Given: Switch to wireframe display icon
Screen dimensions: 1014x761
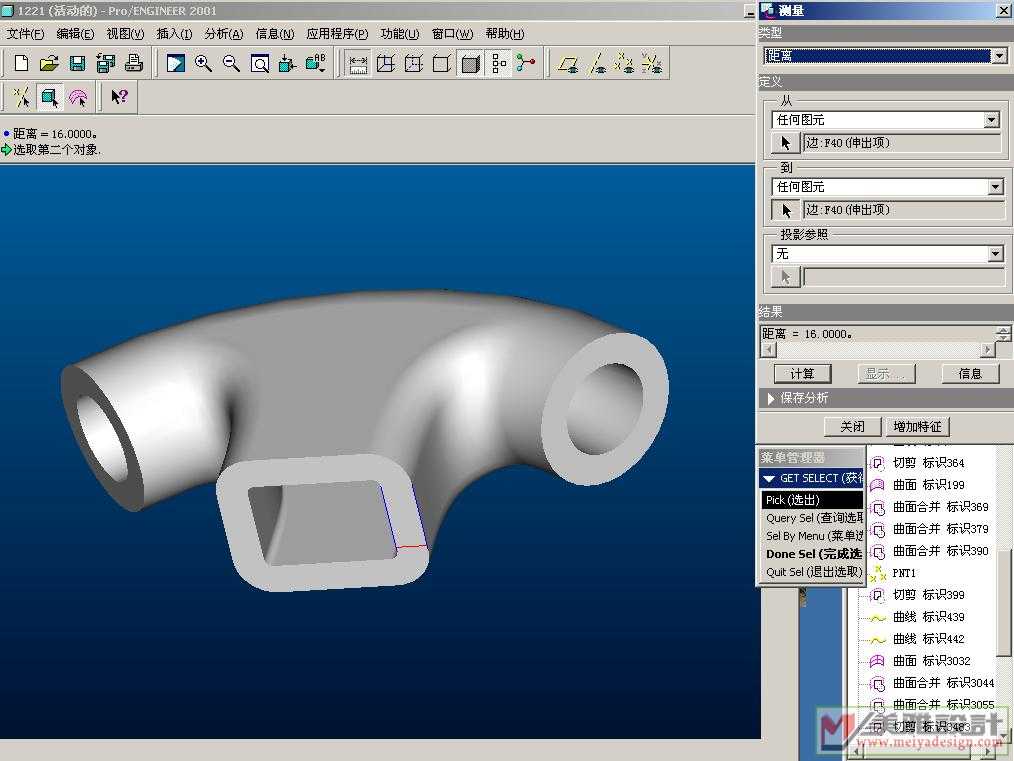Looking at the screenshot, I should click(385, 64).
